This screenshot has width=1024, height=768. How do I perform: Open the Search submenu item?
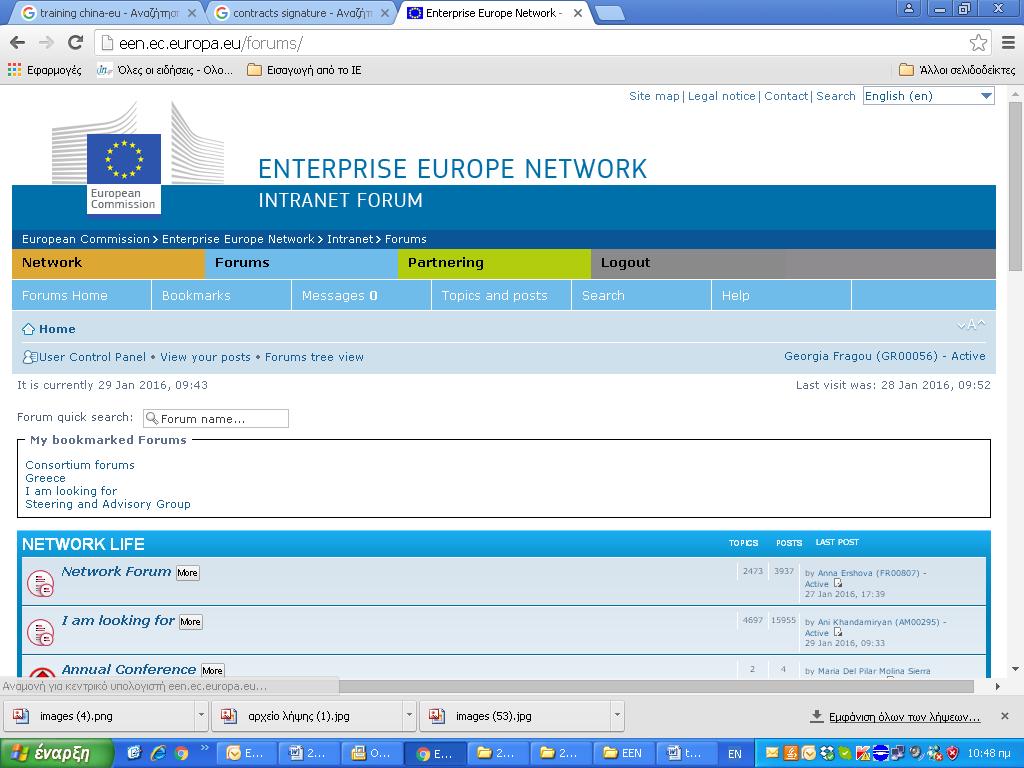point(641,296)
